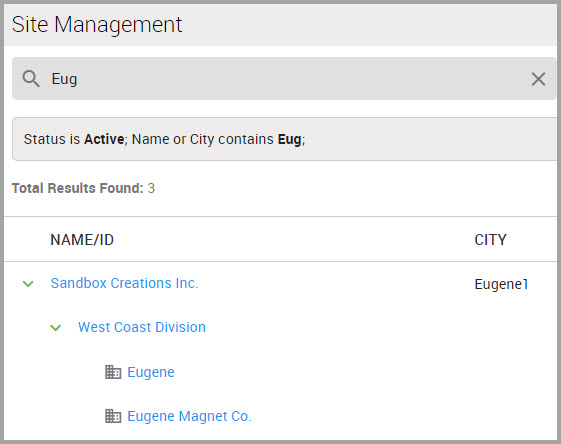The height and width of the screenshot is (444, 561).
Task: Click the building icon beside Eugene Magnet Co.
Action: pos(113,416)
